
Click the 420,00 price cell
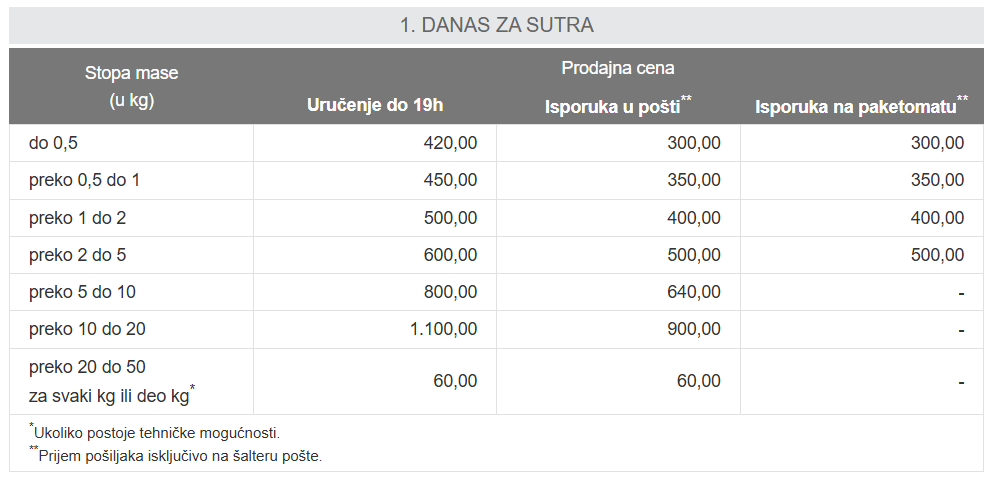point(451,143)
